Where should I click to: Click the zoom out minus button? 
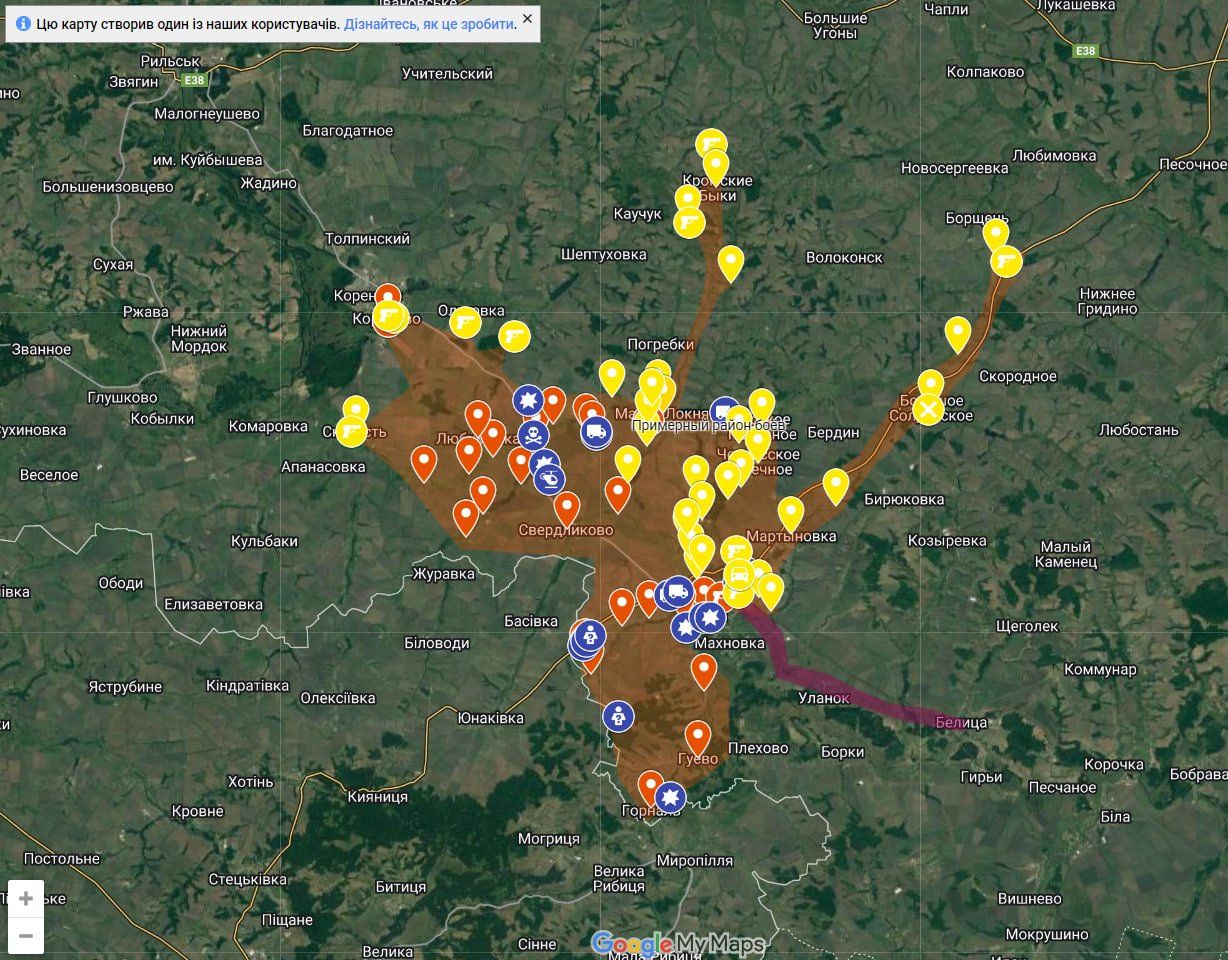tap(26, 936)
